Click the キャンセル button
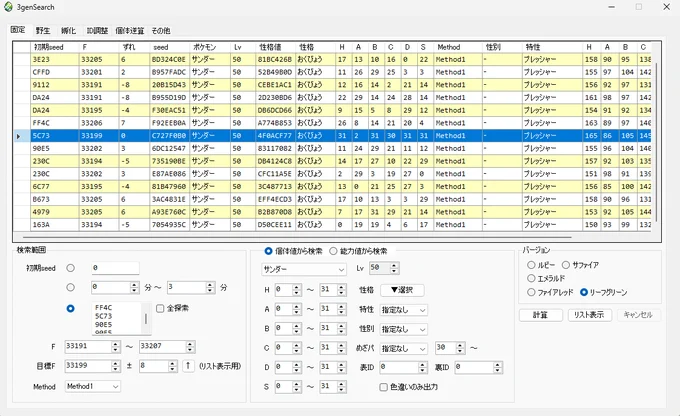 (x=638, y=315)
